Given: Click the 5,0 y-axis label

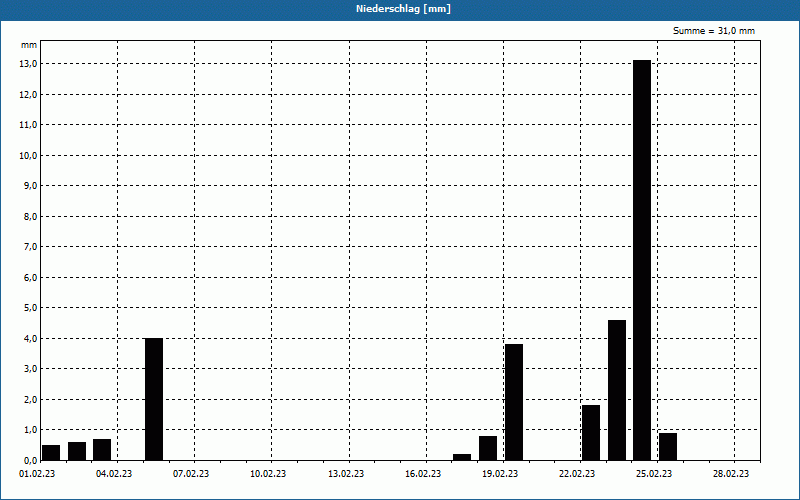Looking at the screenshot, I should click(30, 308).
